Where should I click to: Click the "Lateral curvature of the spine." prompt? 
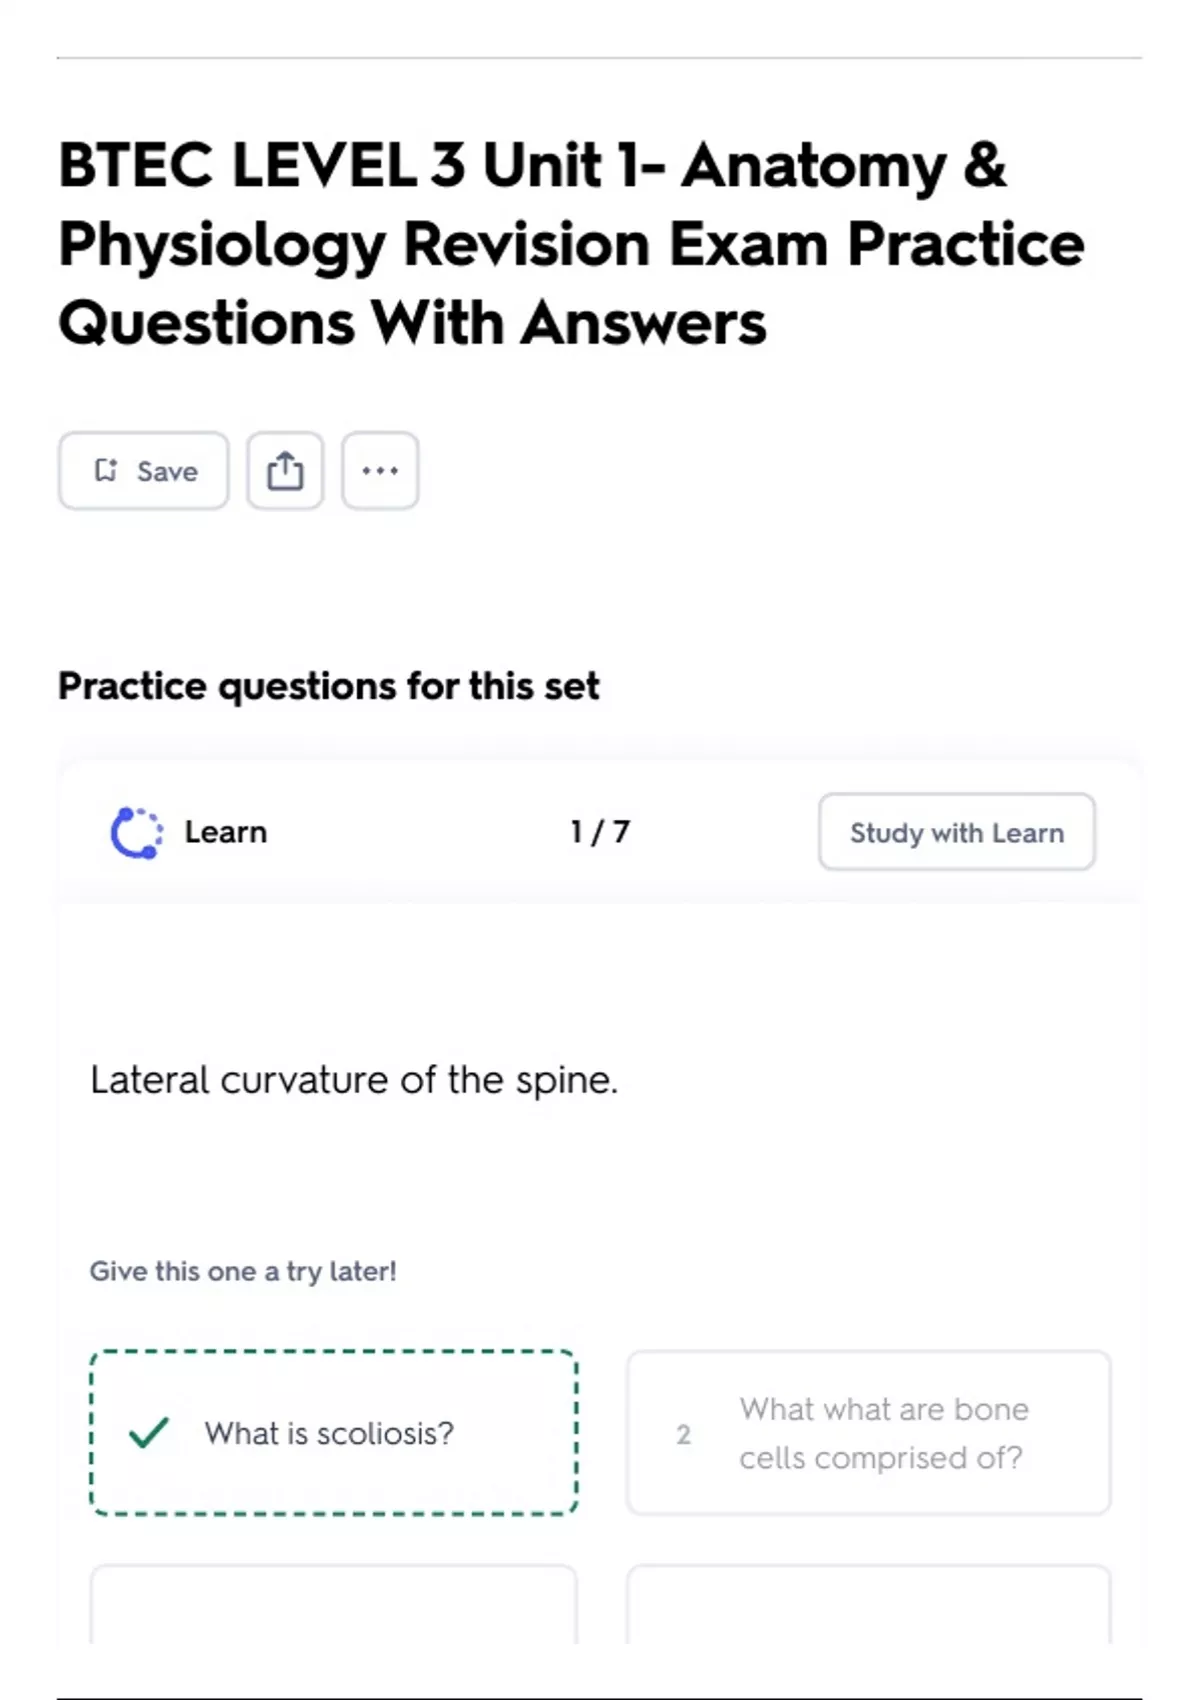pyautogui.click(x=354, y=1080)
